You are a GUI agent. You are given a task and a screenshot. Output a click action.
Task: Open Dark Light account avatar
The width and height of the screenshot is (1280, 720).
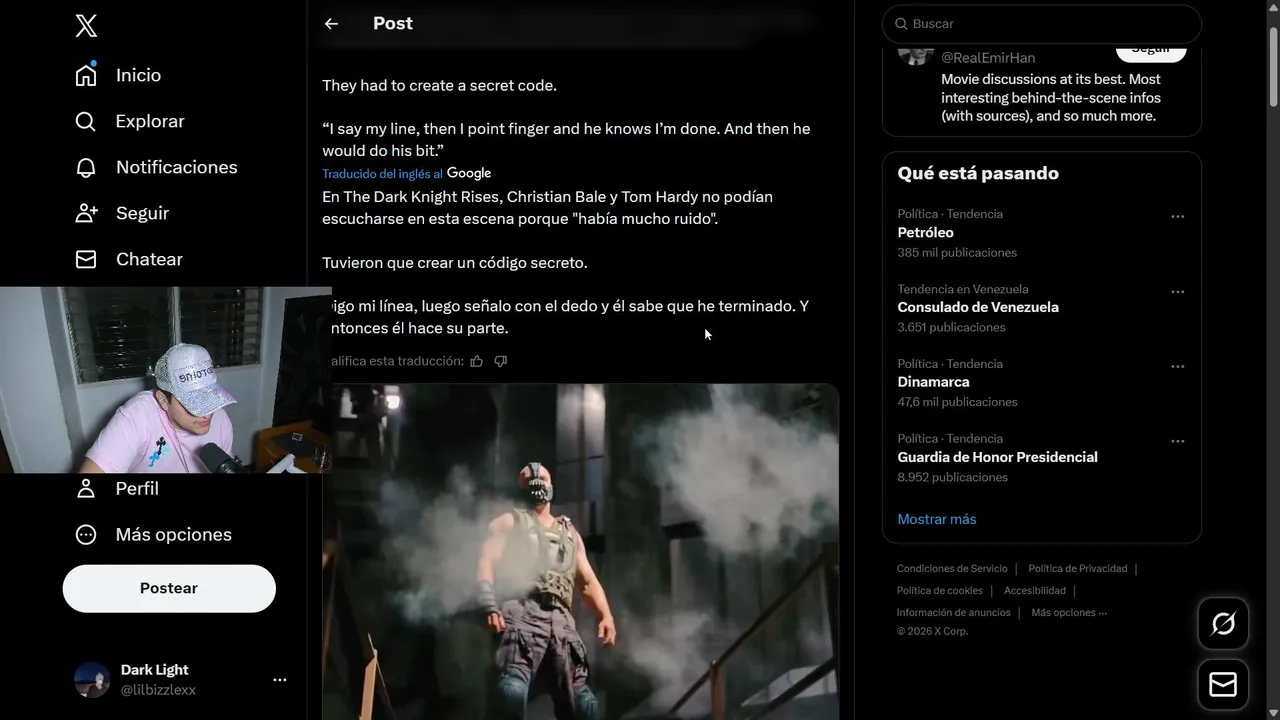92,680
